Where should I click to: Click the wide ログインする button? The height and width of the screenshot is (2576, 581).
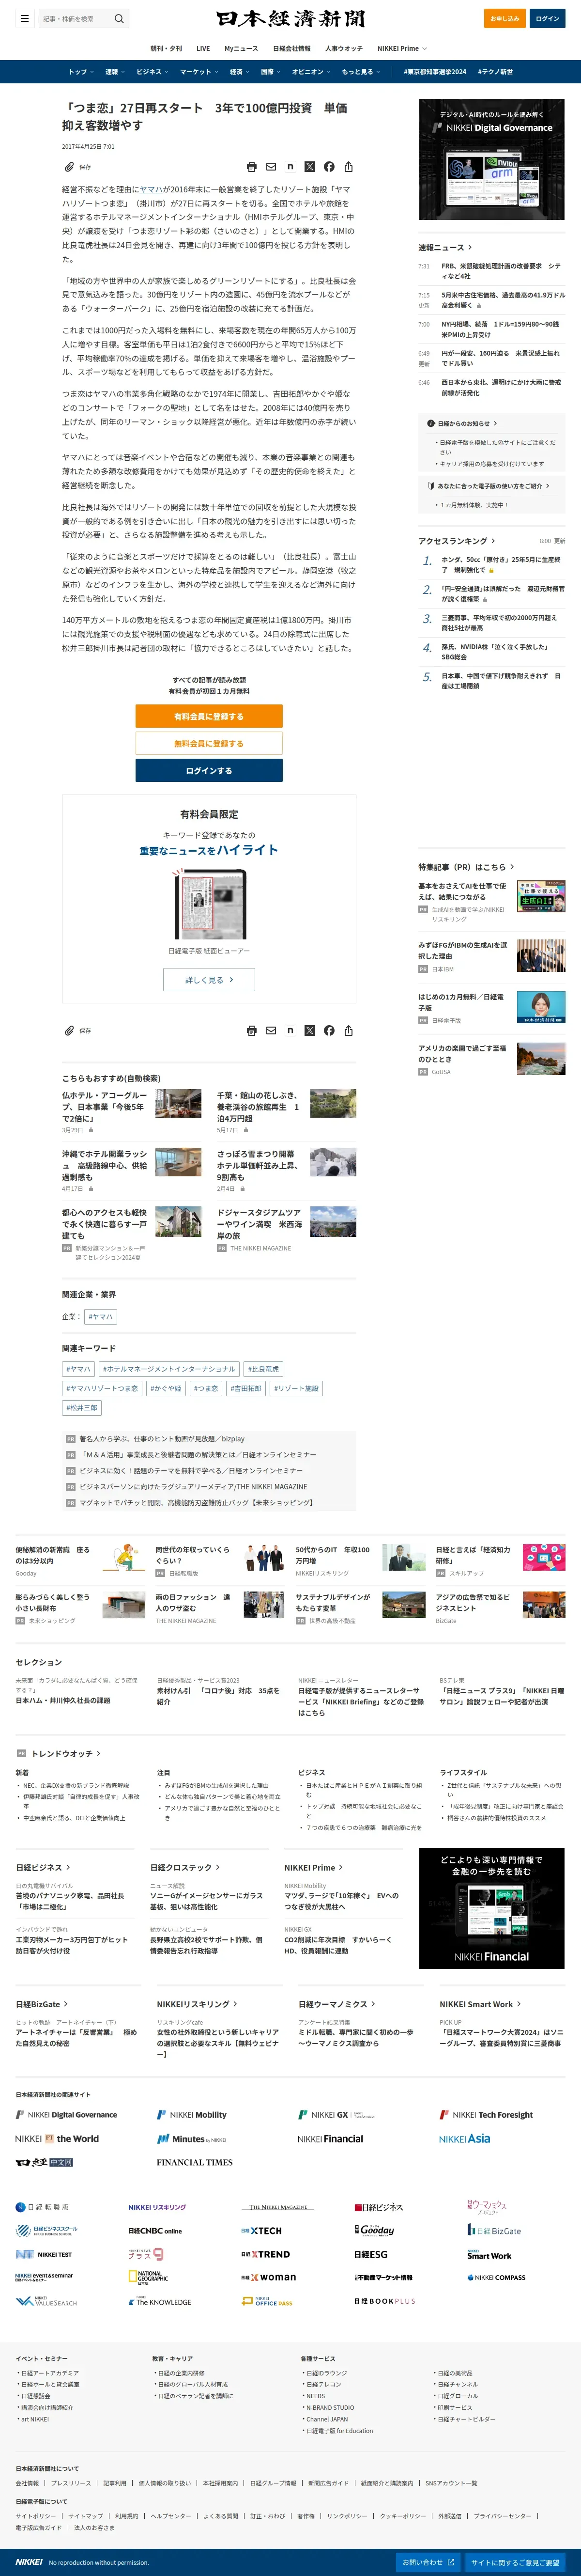point(209,770)
